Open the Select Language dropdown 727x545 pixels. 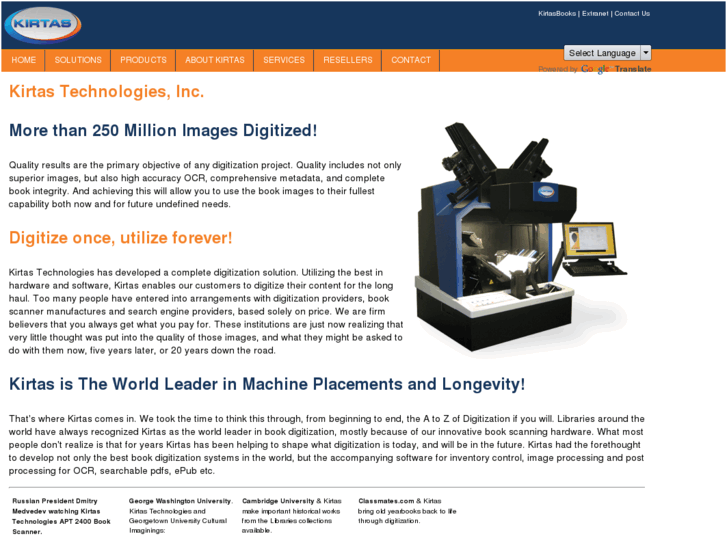(x=607, y=53)
